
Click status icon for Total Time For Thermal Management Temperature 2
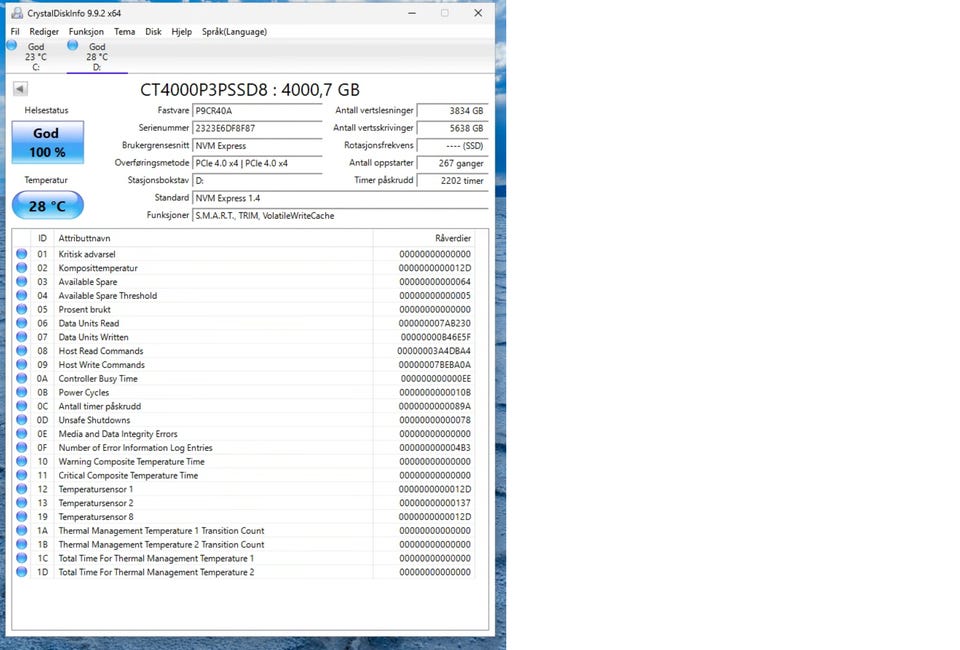[21, 572]
